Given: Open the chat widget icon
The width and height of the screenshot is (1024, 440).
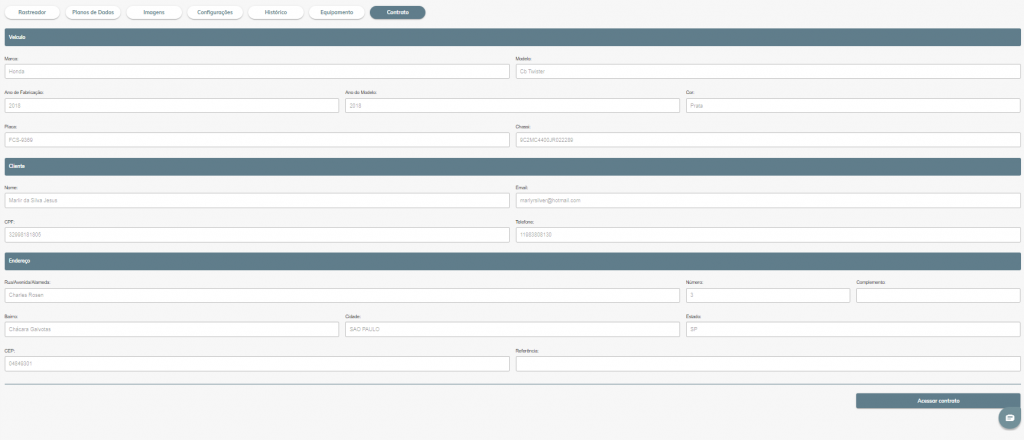Looking at the screenshot, I should [1010, 417].
